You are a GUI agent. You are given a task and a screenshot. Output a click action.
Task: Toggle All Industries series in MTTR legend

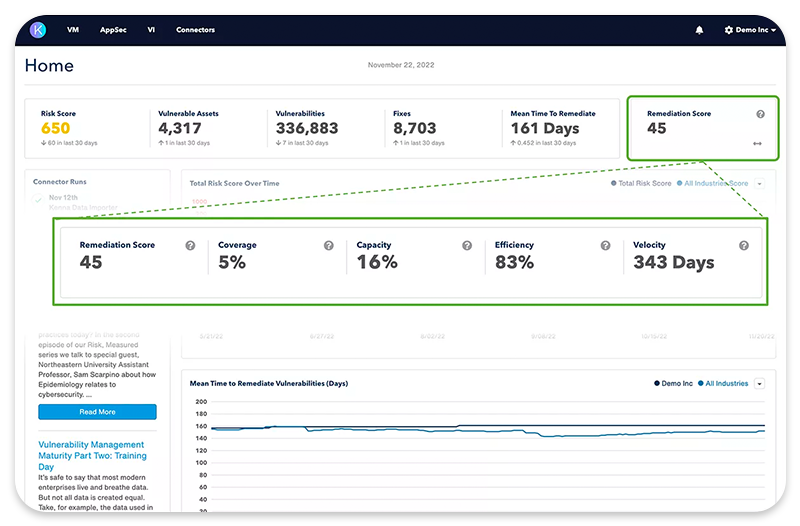(723, 383)
